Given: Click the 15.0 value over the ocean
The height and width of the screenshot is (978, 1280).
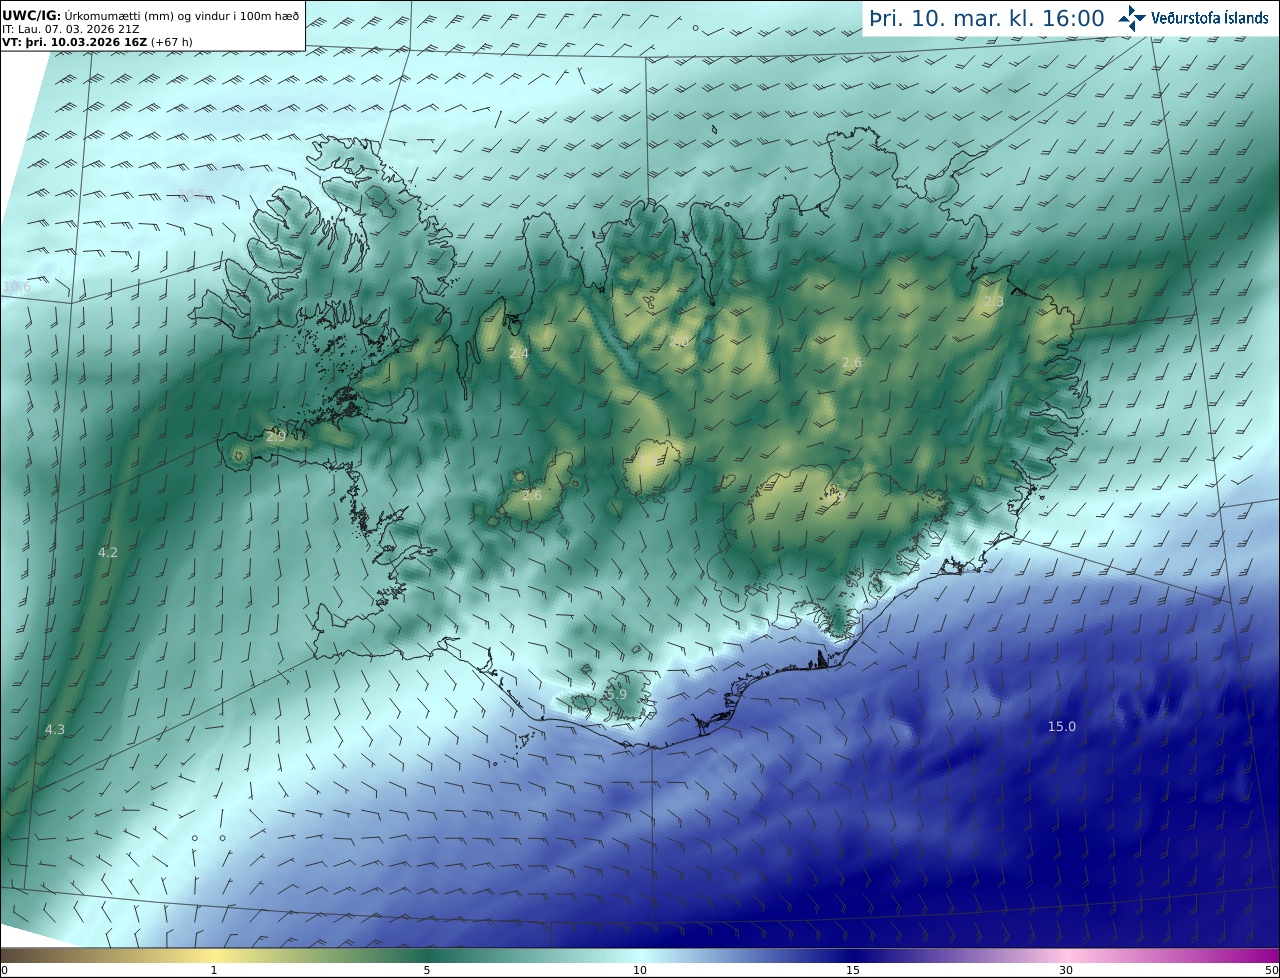Looking at the screenshot, I should point(1062,727).
